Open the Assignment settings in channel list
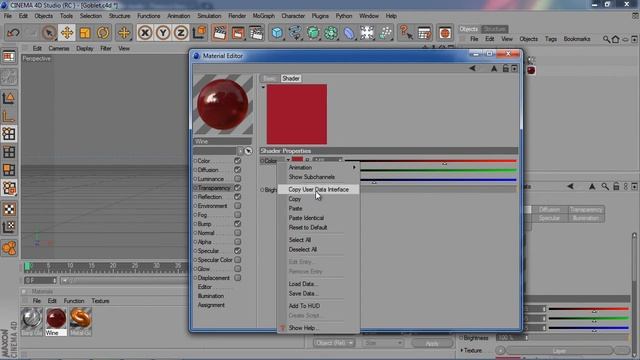This screenshot has height=360, width=640. point(211,305)
